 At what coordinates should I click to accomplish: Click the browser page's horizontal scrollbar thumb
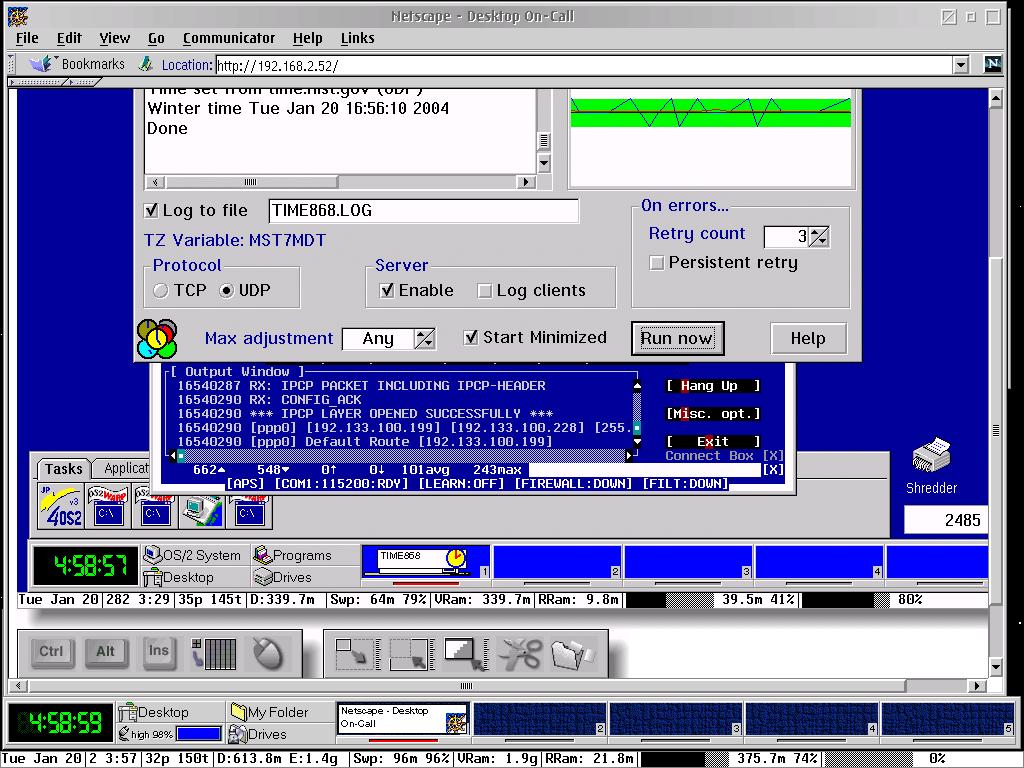466,686
